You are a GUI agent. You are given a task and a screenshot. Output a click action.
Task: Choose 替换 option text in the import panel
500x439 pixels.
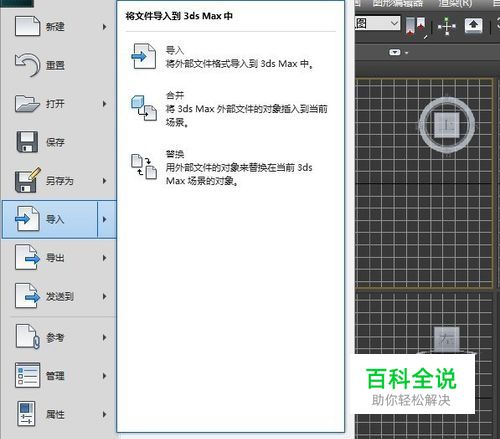point(175,154)
